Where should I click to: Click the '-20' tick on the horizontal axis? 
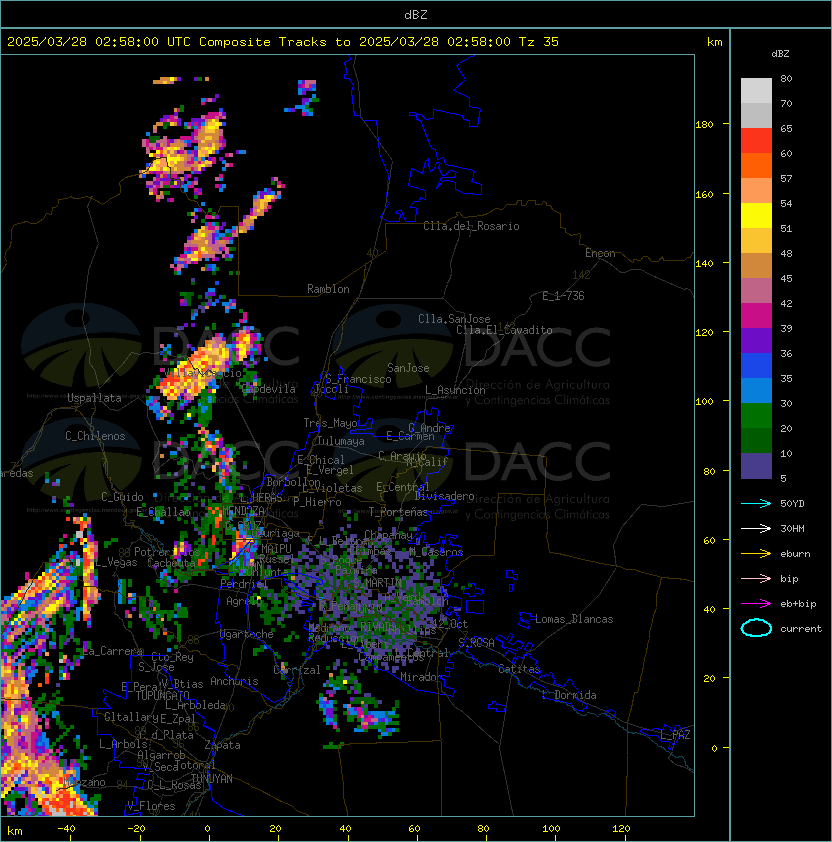pyautogui.click(x=136, y=829)
